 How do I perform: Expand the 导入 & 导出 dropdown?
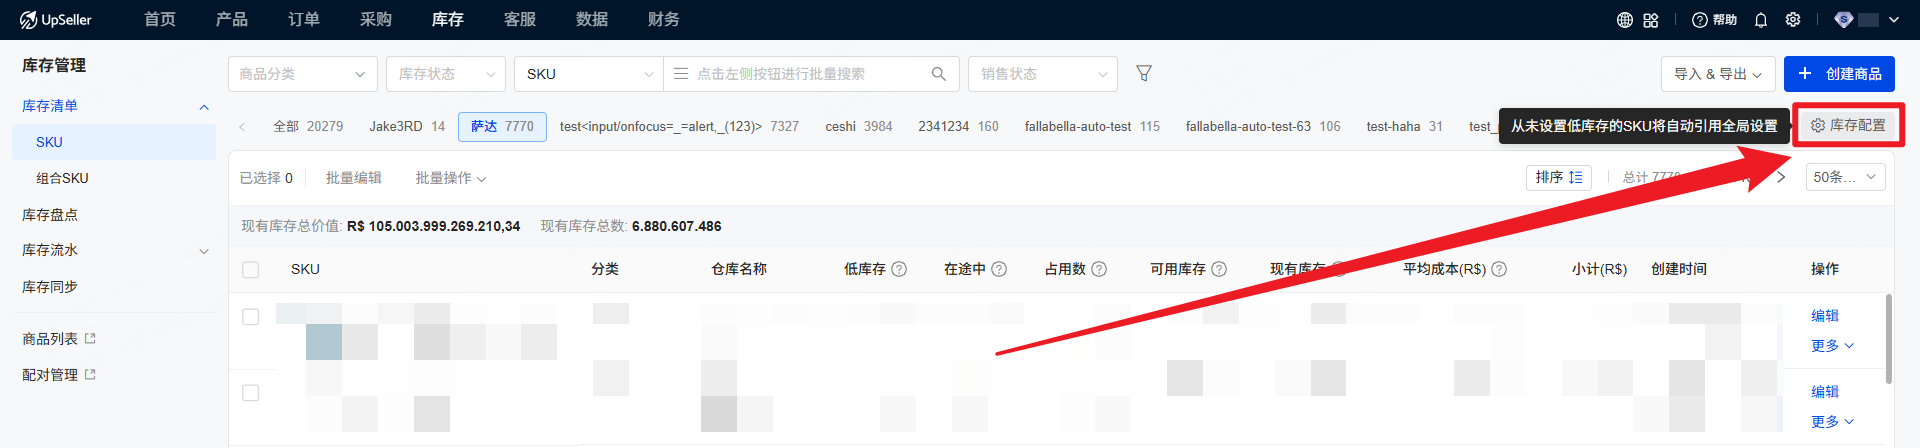(1717, 74)
